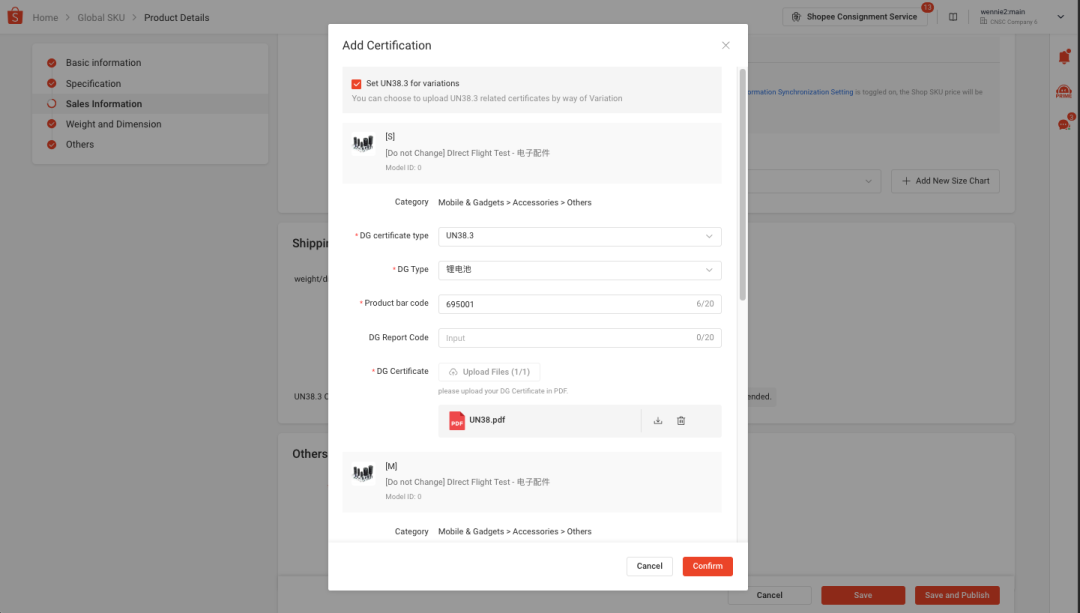Open the DG Type dropdown
Screen dimensions: 1080x613
pos(579,270)
